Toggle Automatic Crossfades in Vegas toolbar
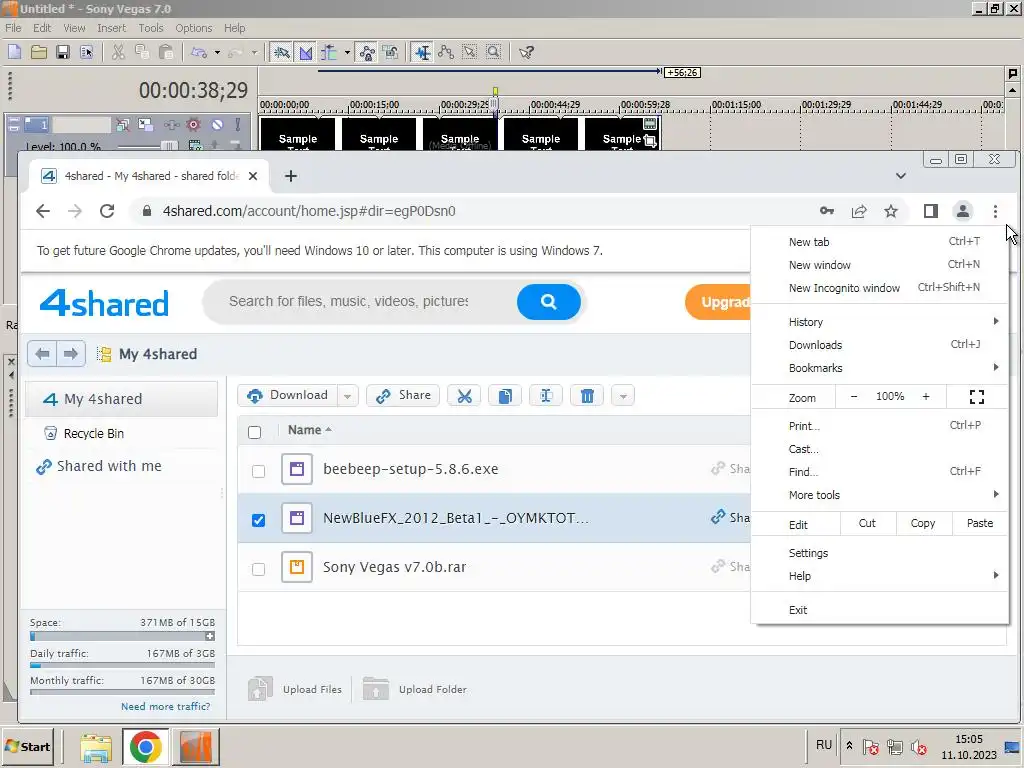The width and height of the screenshot is (1024, 768). [x=306, y=52]
